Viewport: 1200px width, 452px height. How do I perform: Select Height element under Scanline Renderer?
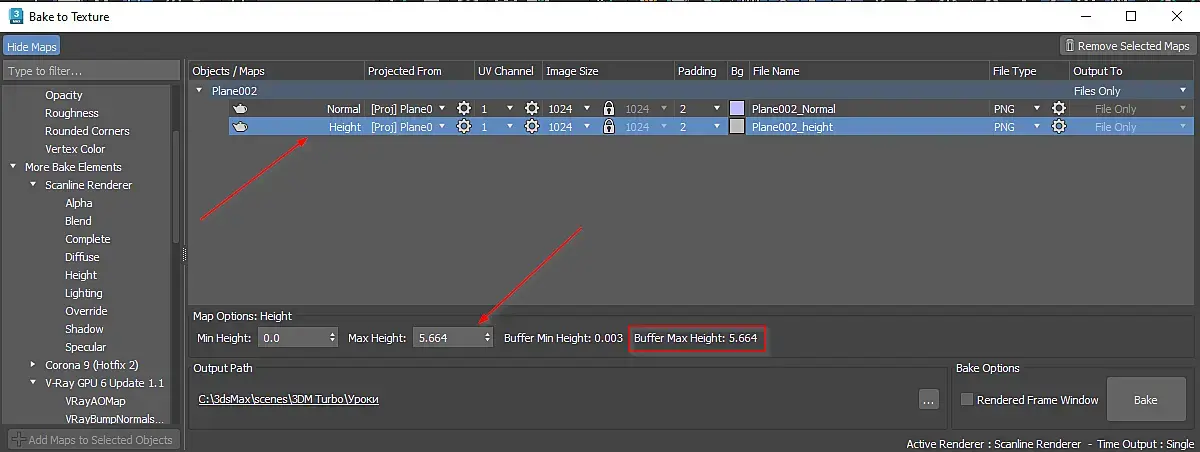tap(81, 275)
